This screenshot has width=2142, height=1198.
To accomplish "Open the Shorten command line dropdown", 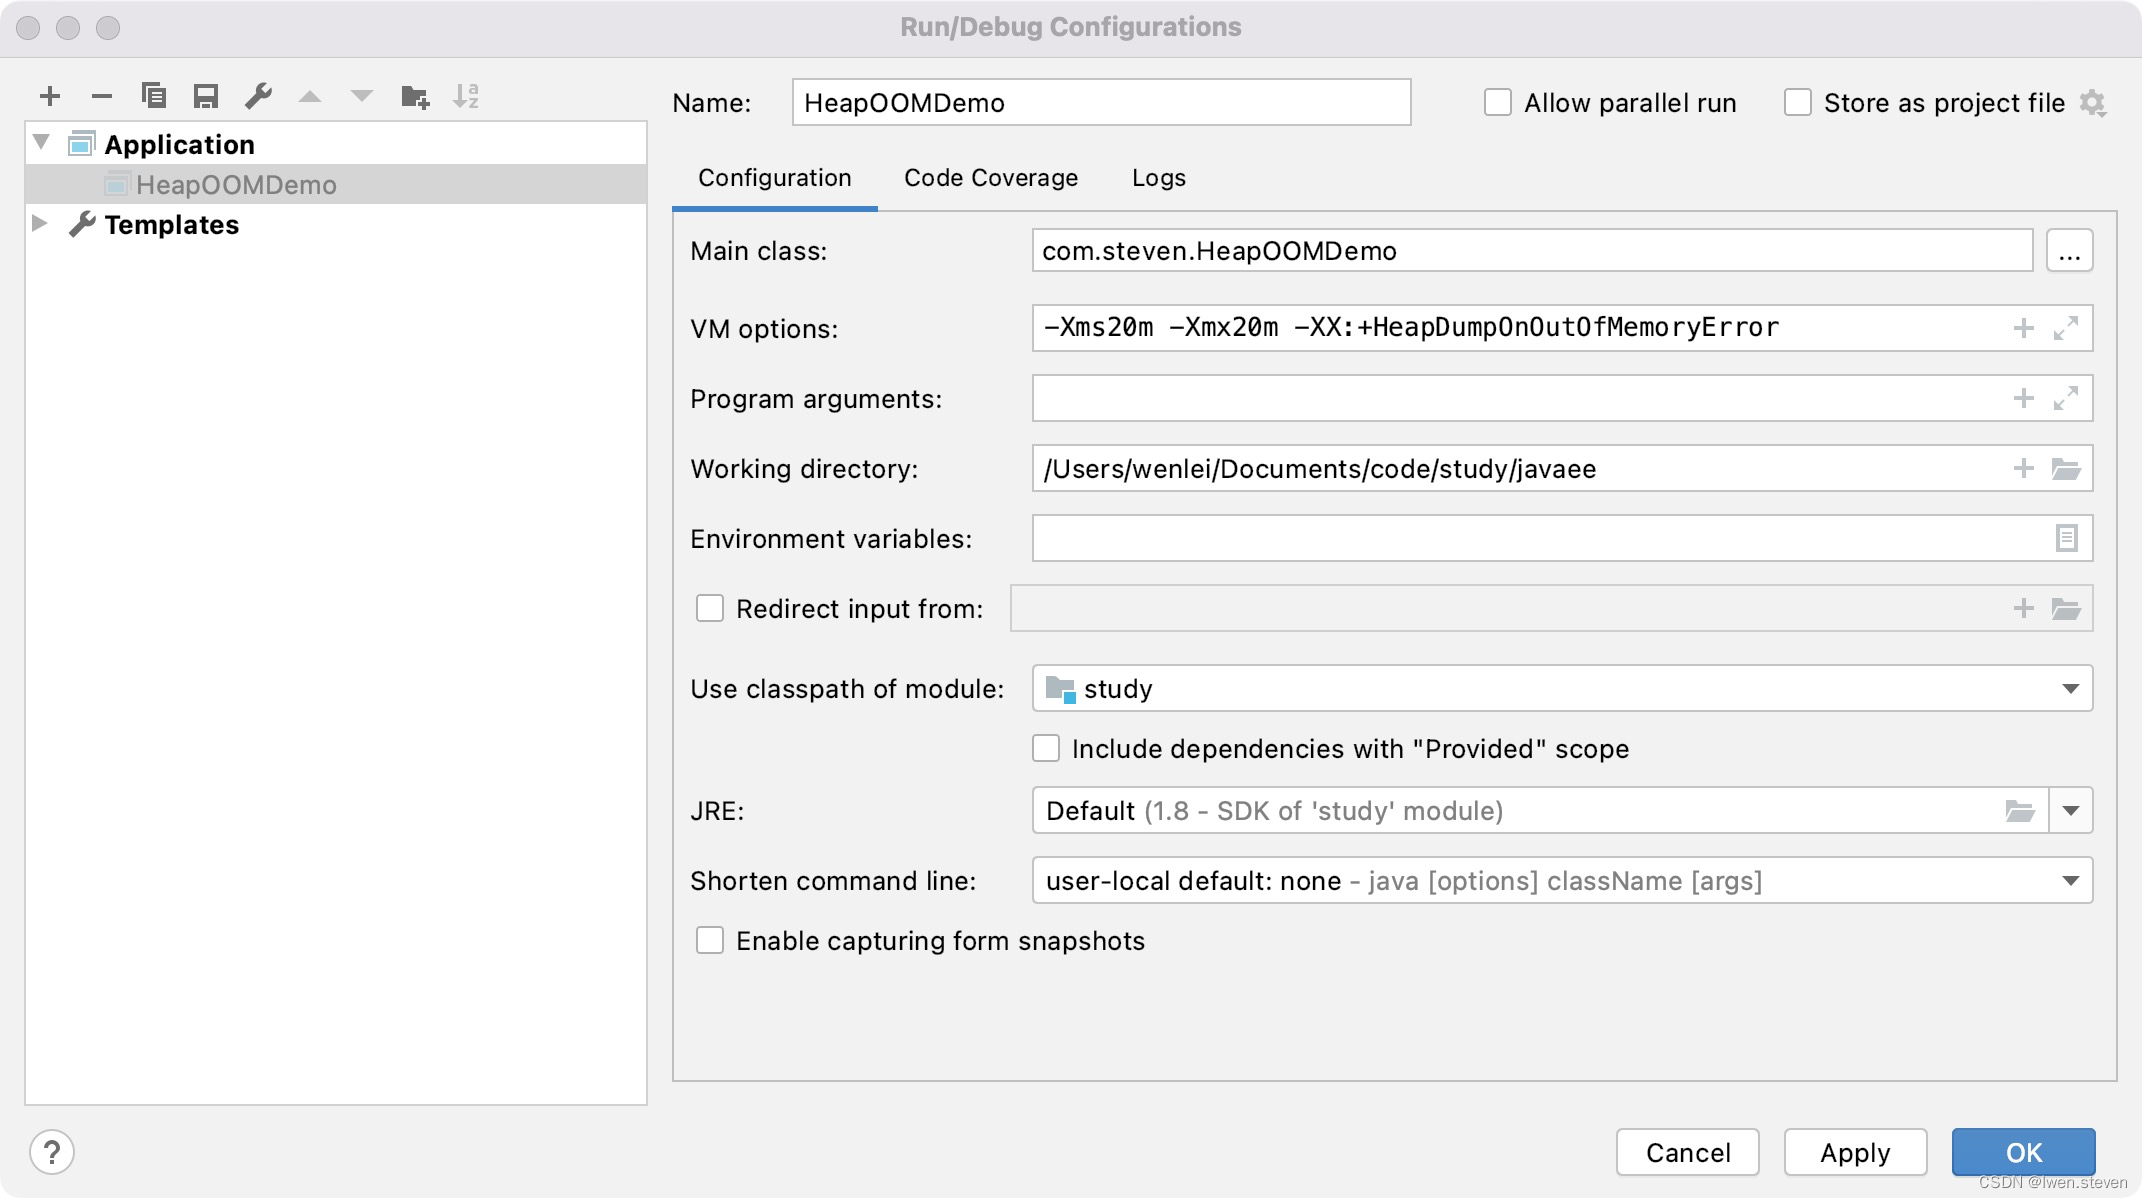I will [x=2073, y=880].
